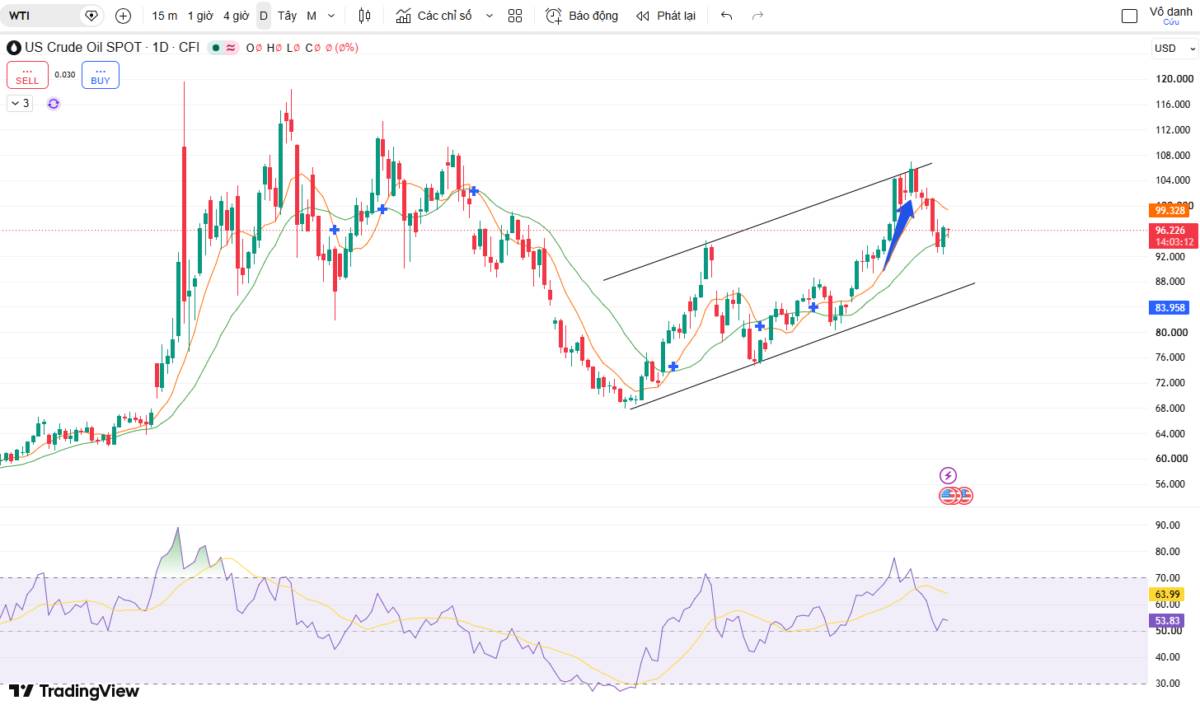The image size is (1200, 705).
Task: Click the pink approximate-data indicator icon
Action: pos(231,47)
